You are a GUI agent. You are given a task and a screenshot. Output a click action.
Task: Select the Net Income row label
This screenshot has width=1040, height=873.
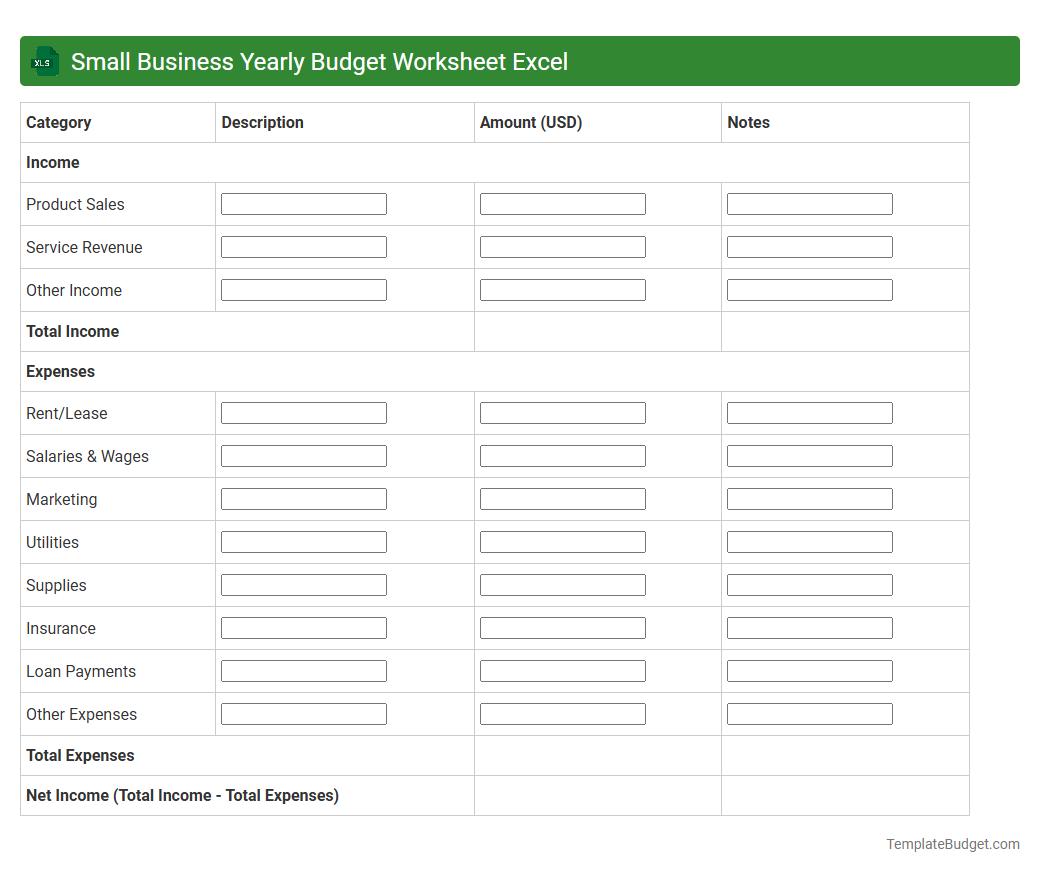[x=182, y=795]
